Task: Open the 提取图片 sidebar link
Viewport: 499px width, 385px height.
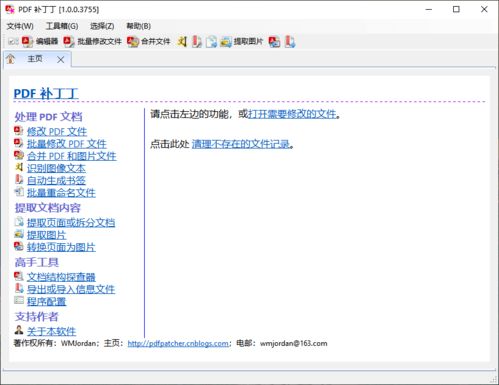Action: (x=47, y=235)
